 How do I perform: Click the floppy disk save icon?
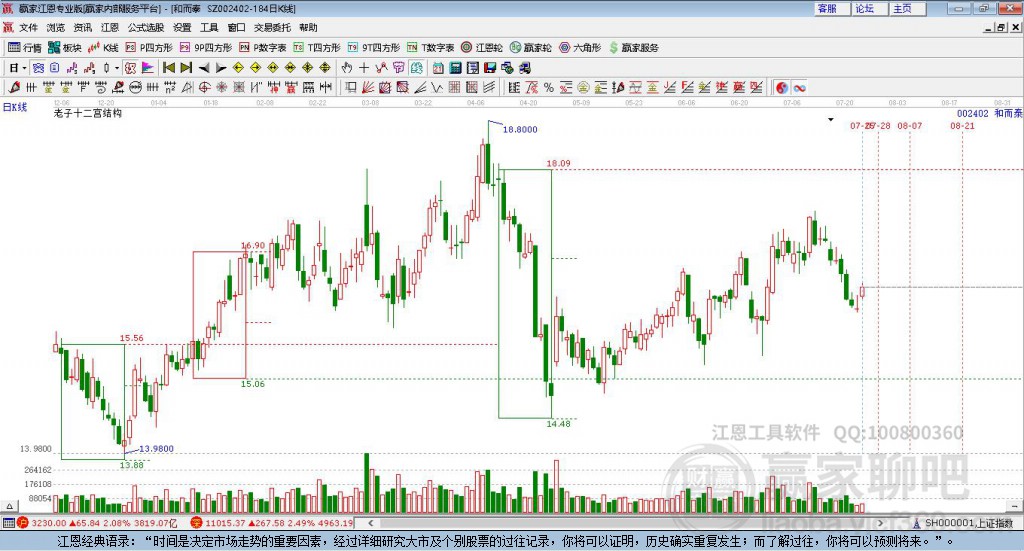pos(490,67)
